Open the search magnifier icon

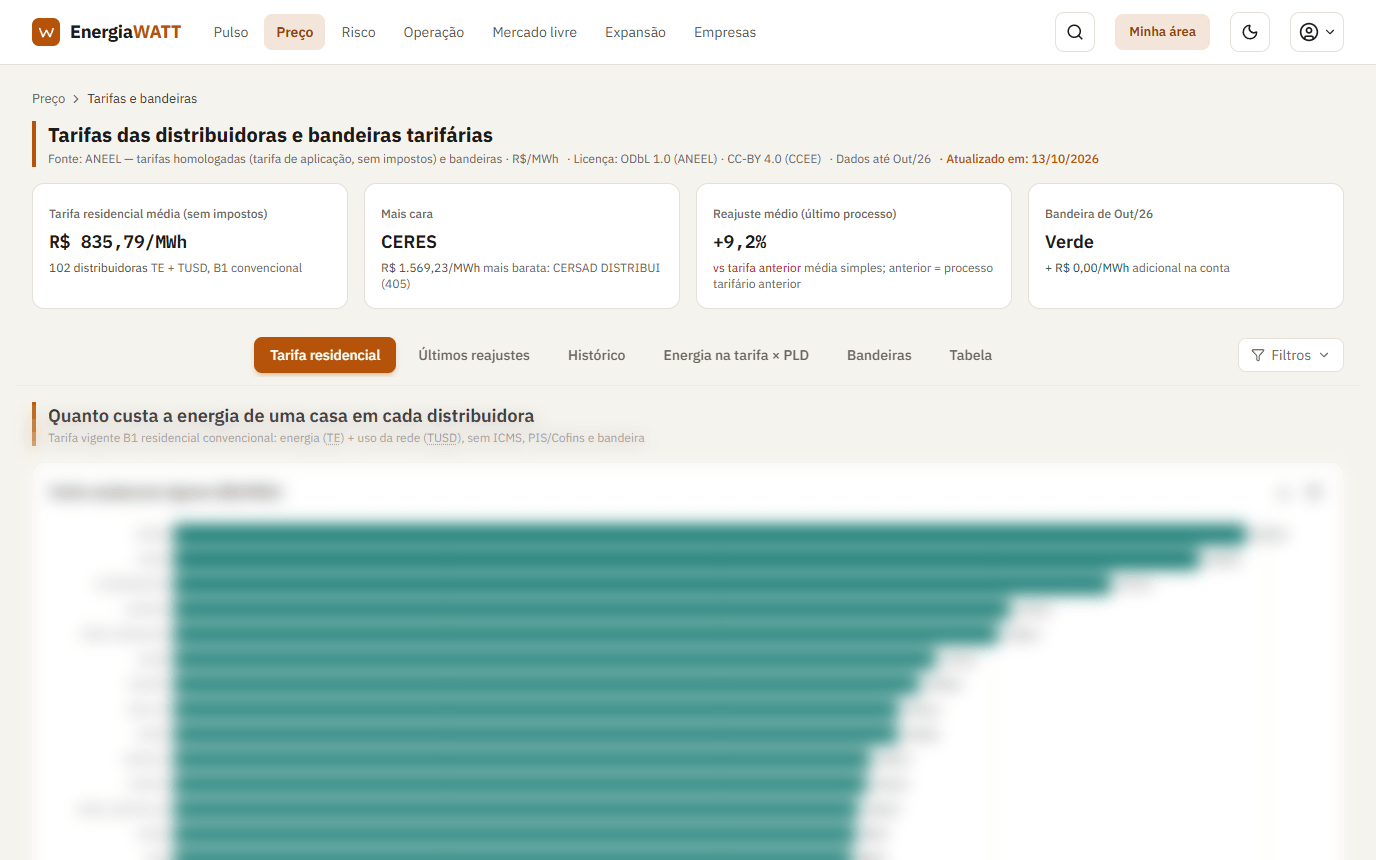click(x=1075, y=32)
